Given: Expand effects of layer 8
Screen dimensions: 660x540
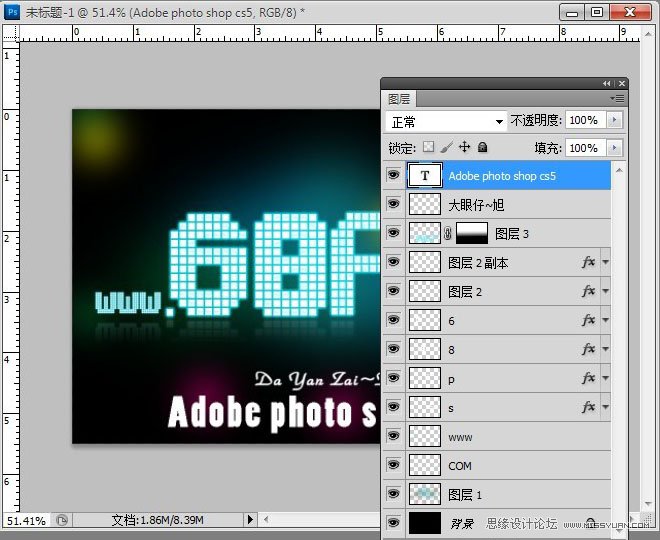Looking at the screenshot, I should coord(606,349).
